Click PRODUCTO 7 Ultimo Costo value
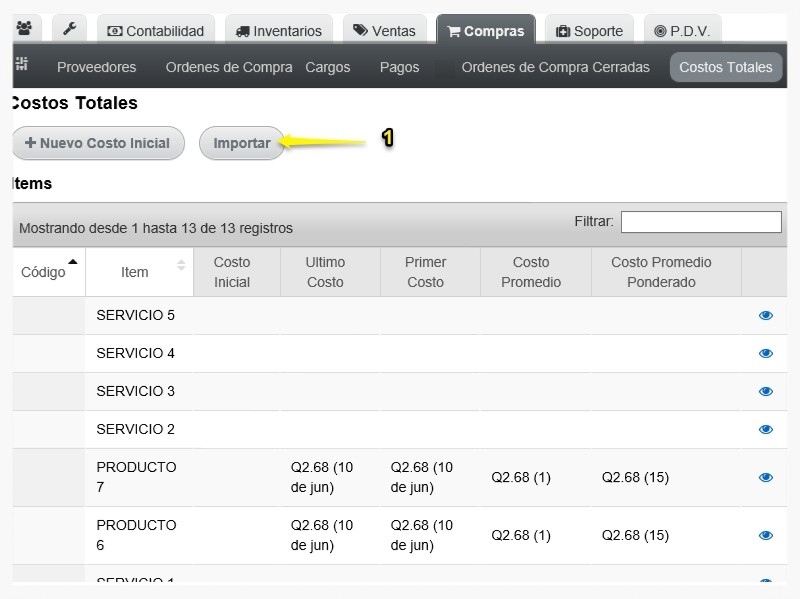Viewport: 800px width, 599px height. (322, 477)
